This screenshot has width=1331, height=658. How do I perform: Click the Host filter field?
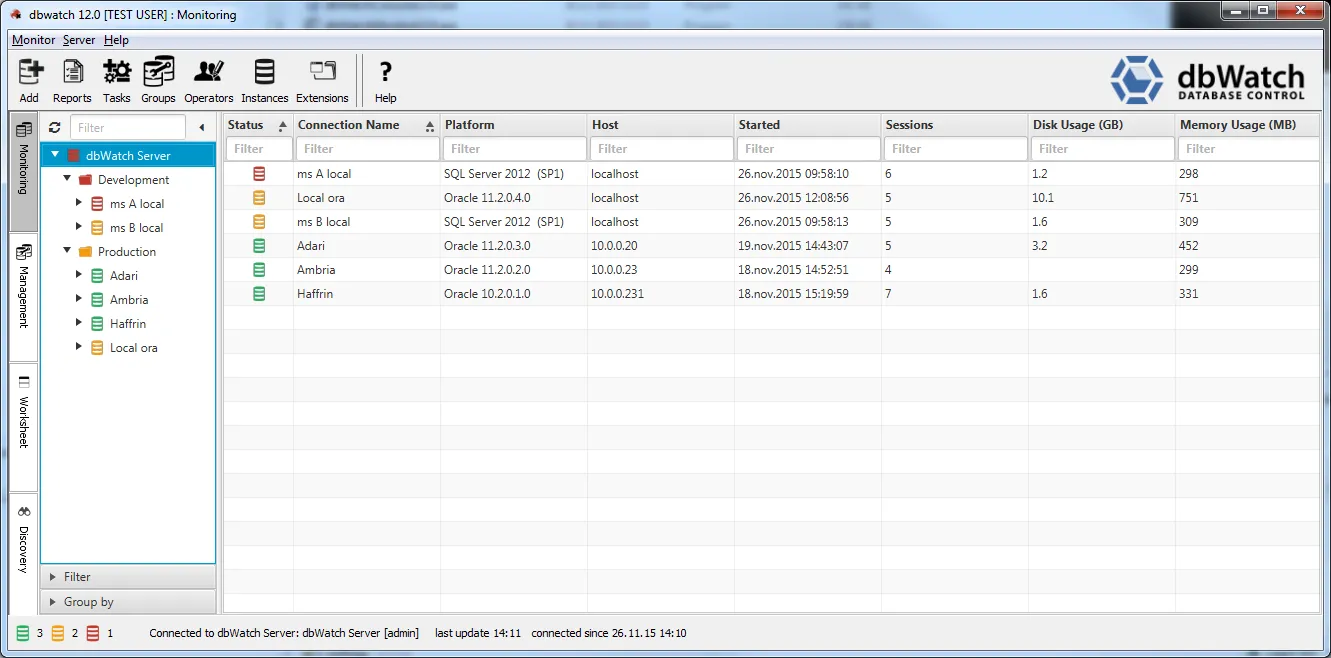tap(661, 149)
